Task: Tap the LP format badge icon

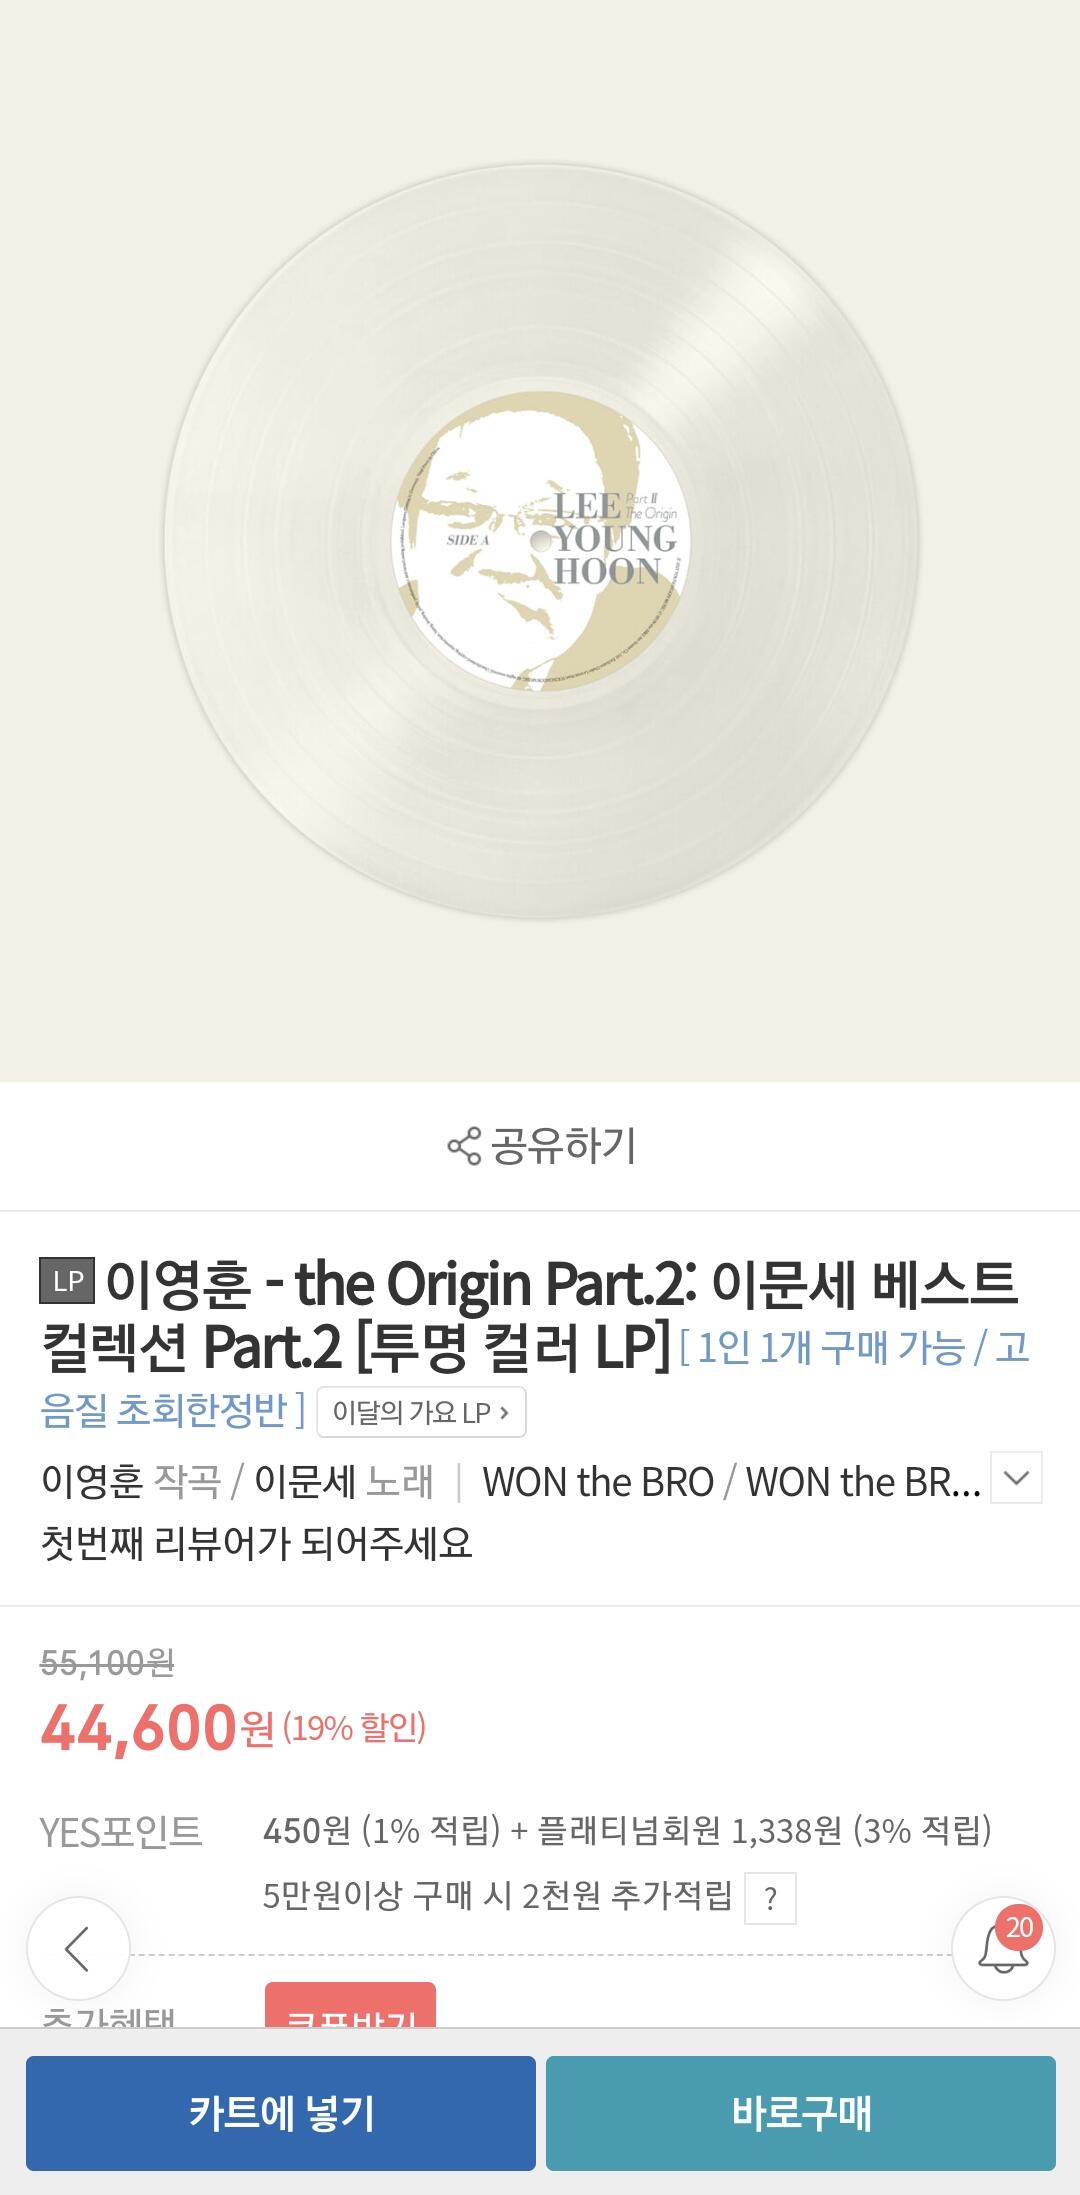Action: pos(67,1281)
